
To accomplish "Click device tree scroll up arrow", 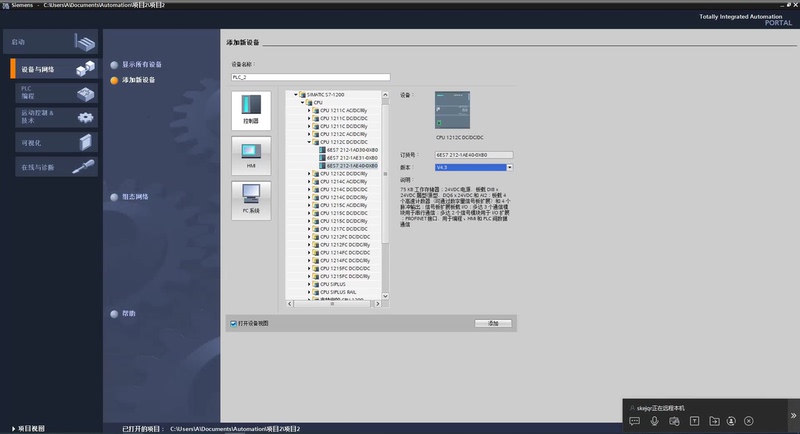I will [x=385, y=95].
